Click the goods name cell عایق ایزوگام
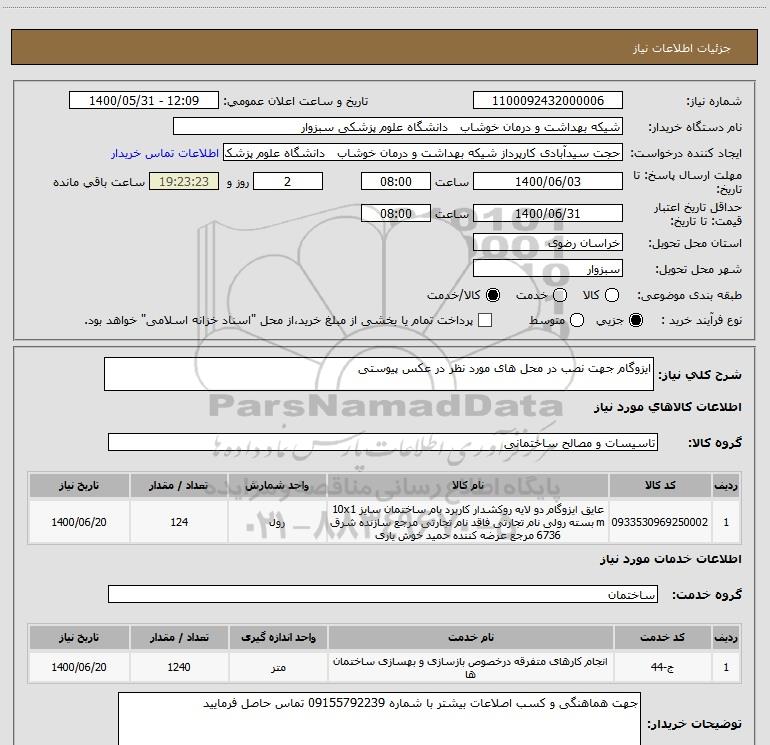This screenshot has height=745, width=770. click(x=468, y=522)
